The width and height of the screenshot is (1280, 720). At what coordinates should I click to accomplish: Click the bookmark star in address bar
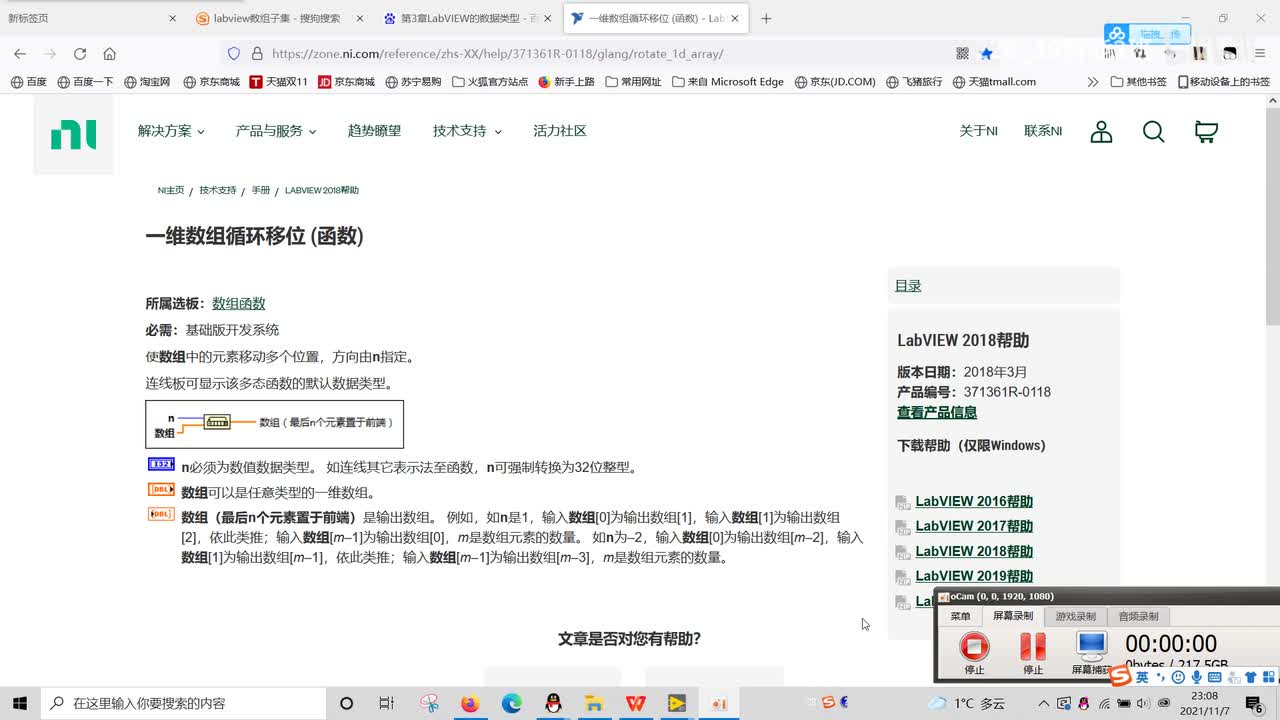tap(987, 54)
